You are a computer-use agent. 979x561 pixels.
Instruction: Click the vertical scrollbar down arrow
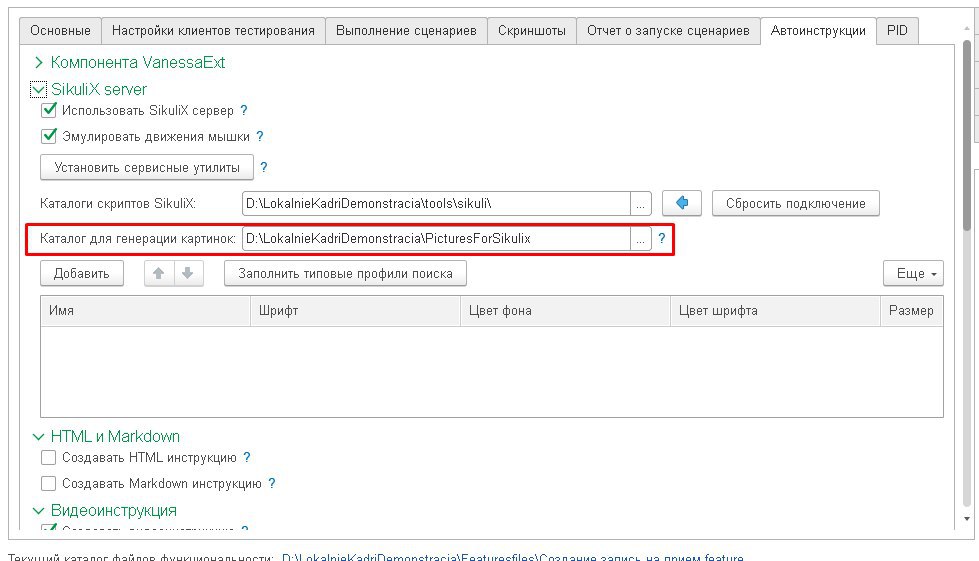pos(967,519)
